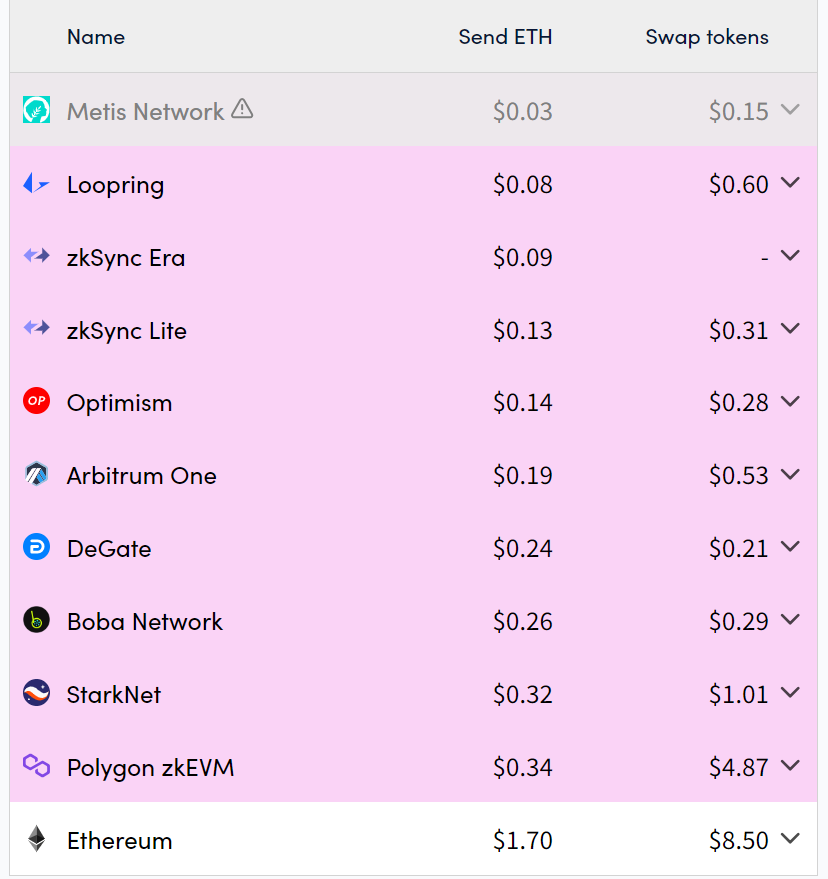Image resolution: width=828 pixels, height=879 pixels.
Task: Click the Optimism red OP icon
Action: pyautogui.click(x=36, y=402)
